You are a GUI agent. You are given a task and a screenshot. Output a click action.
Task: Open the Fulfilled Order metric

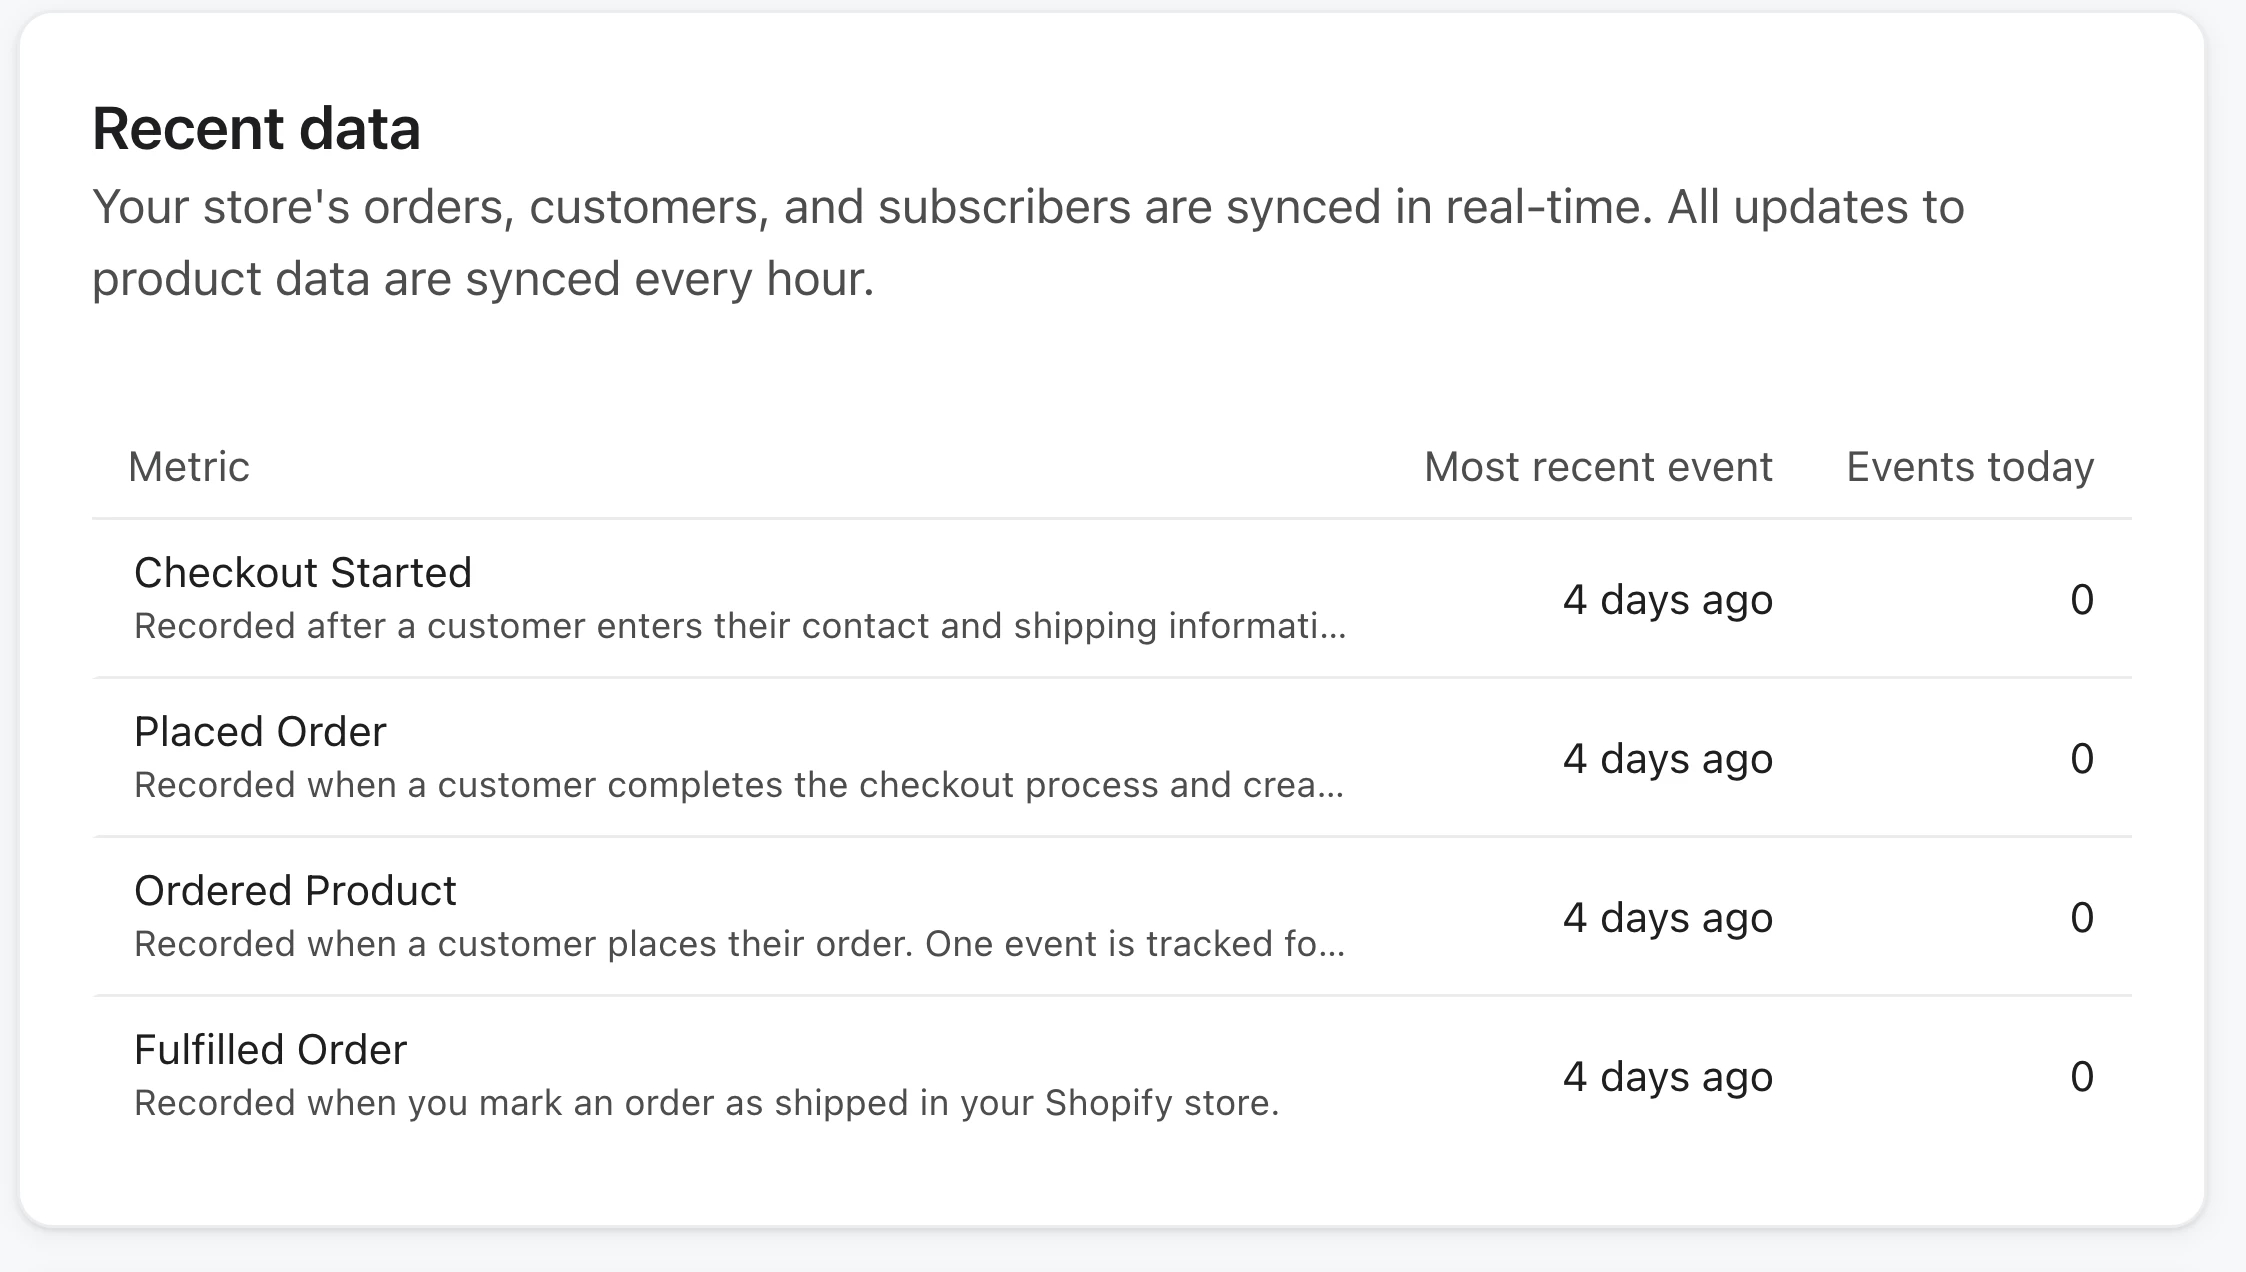pyautogui.click(x=270, y=1050)
